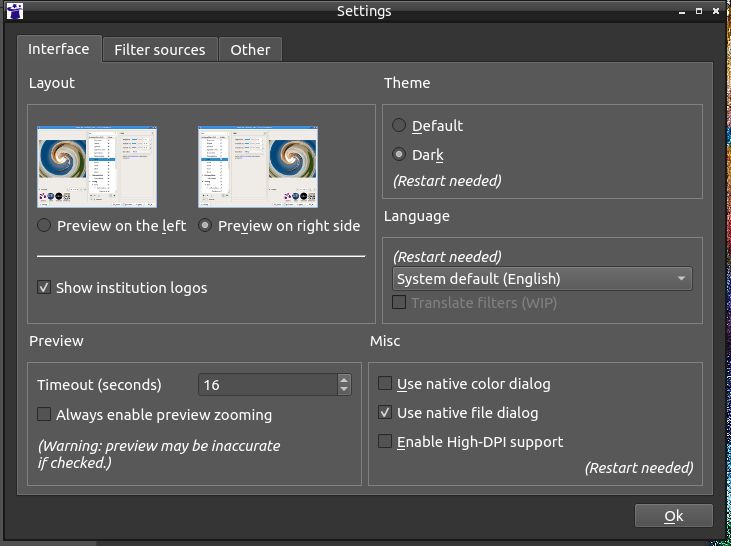
Task: Switch to the Interface tab
Action: (x=59, y=49)
